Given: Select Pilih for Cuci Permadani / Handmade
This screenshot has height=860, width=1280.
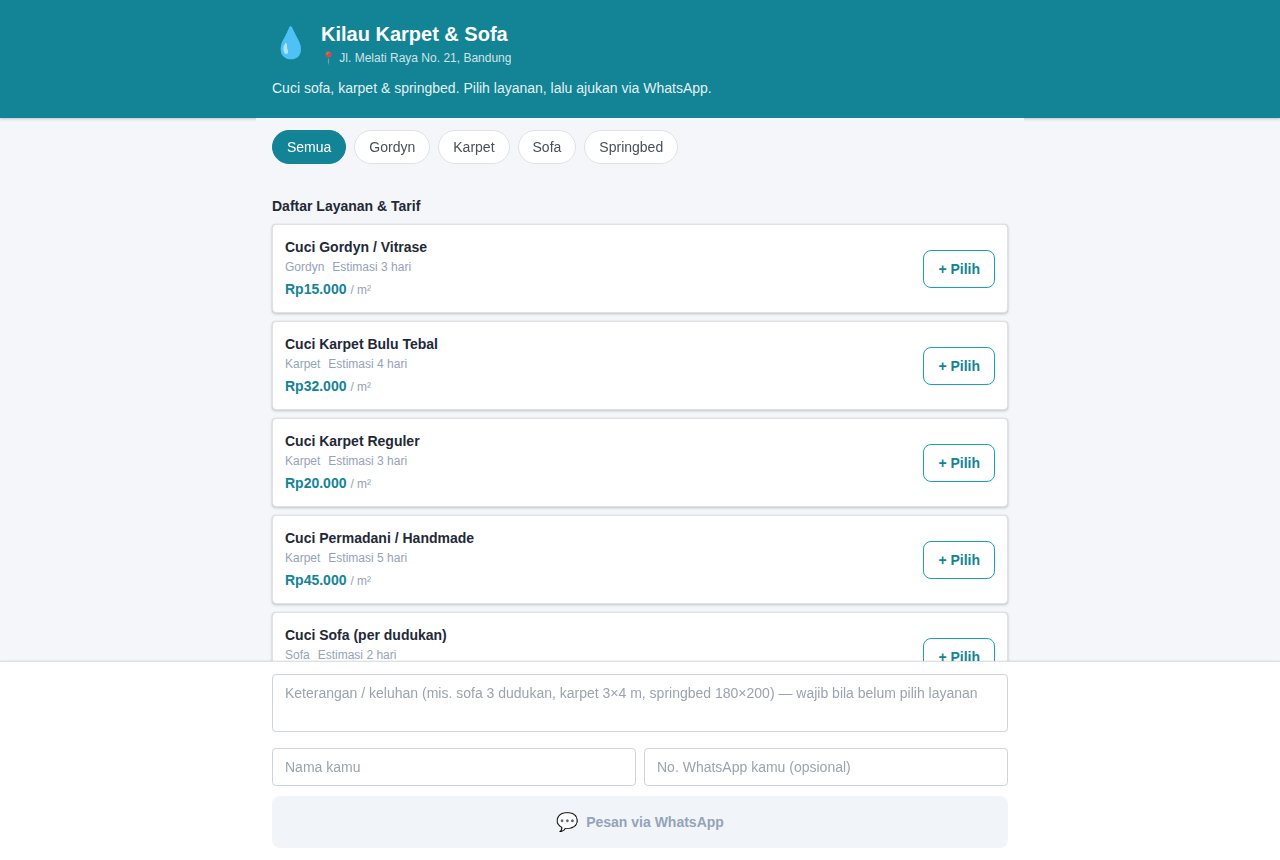Looking at the screenshot, I should [959, 560].
